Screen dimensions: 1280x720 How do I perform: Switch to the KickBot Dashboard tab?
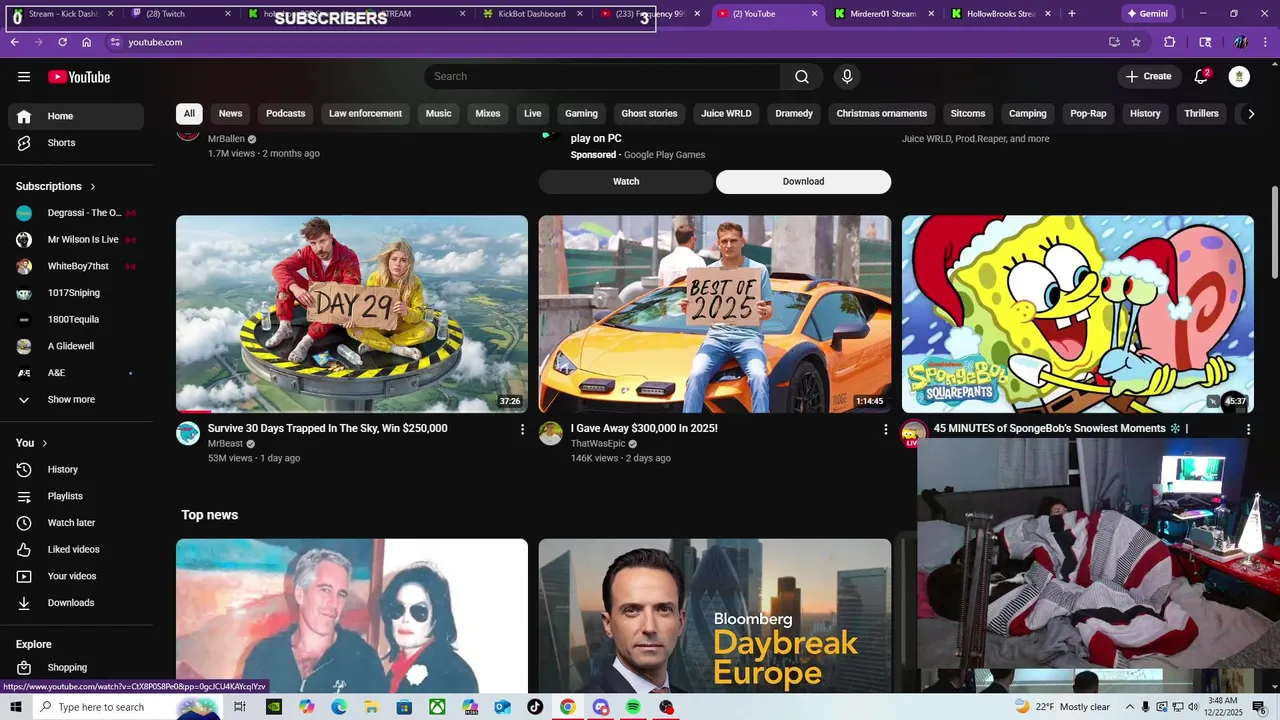click(531, 14)
